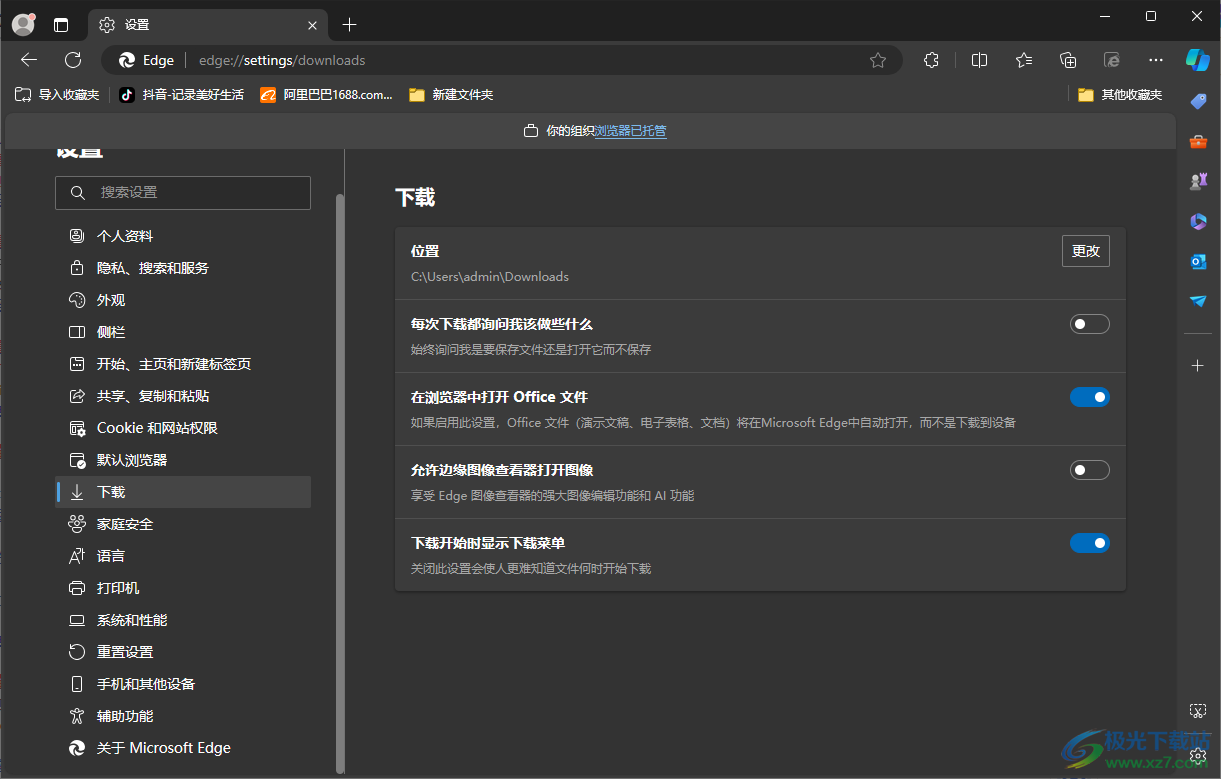
Task: Open 家庭安全 settings
Action: coord(183,524)
